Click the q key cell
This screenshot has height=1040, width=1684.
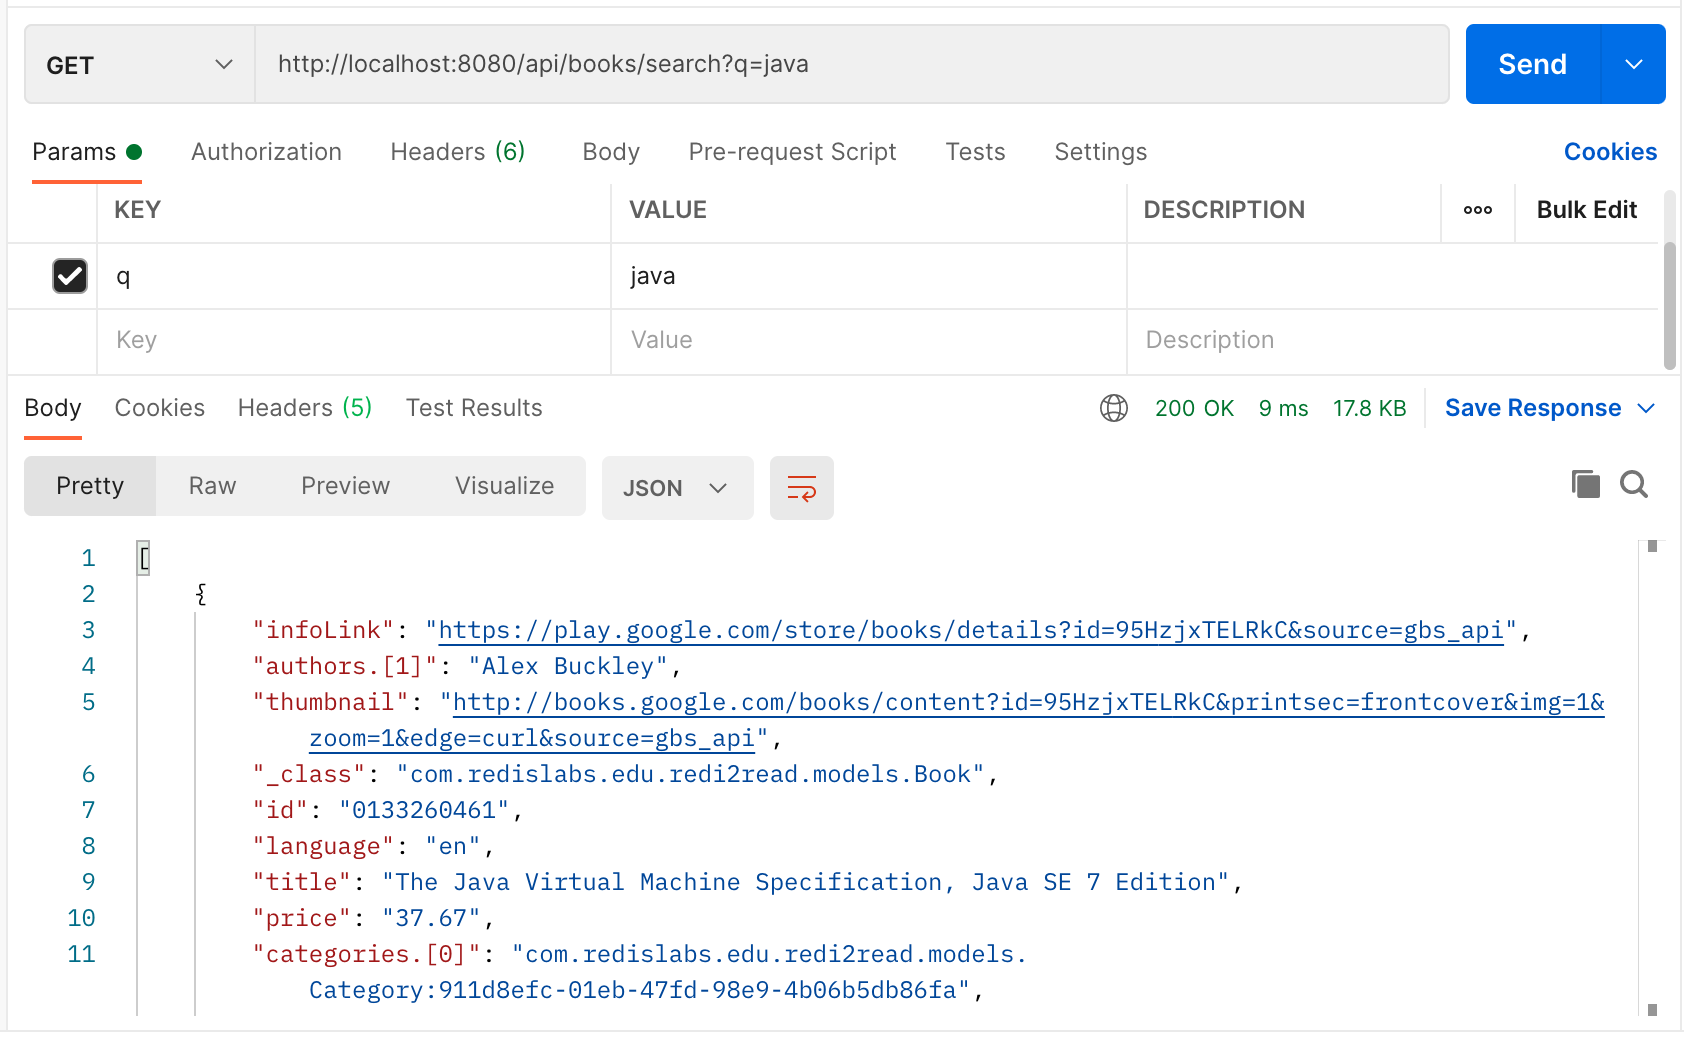click(354, 276)
